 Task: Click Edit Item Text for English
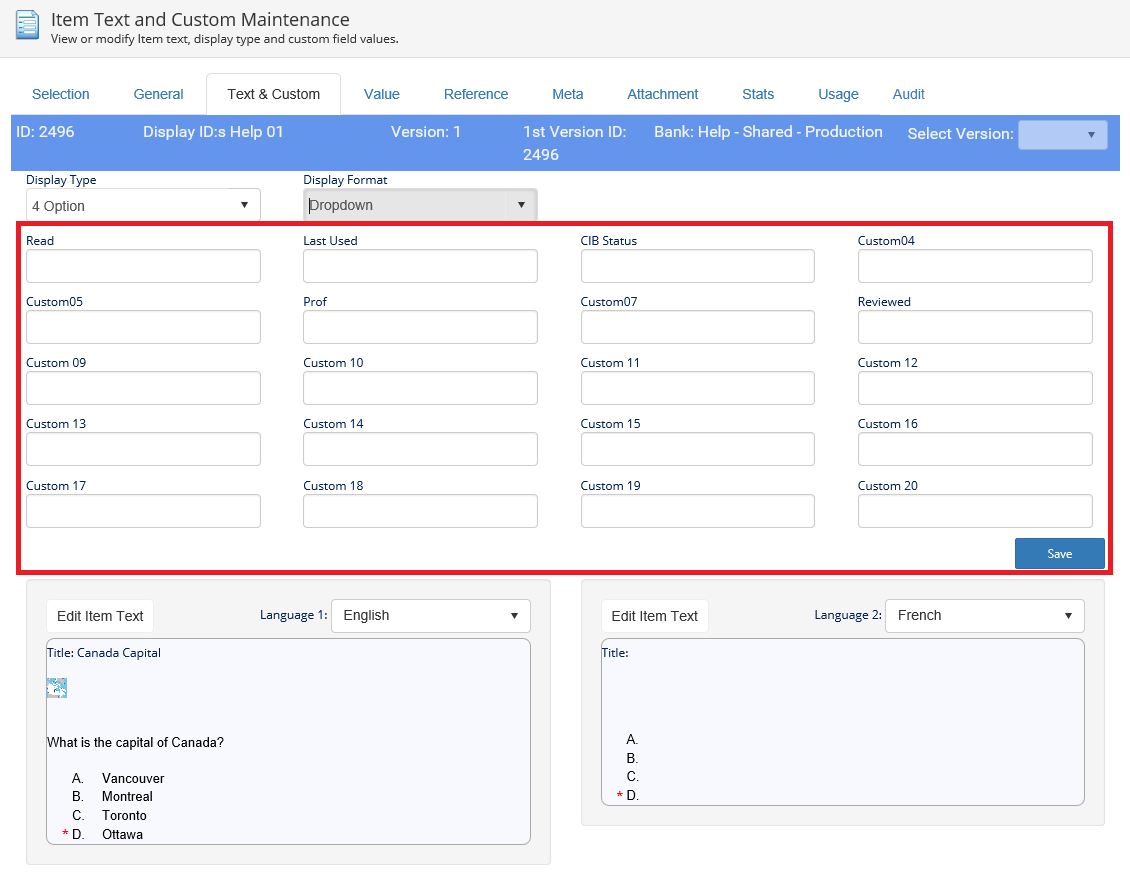coord(100,616)
